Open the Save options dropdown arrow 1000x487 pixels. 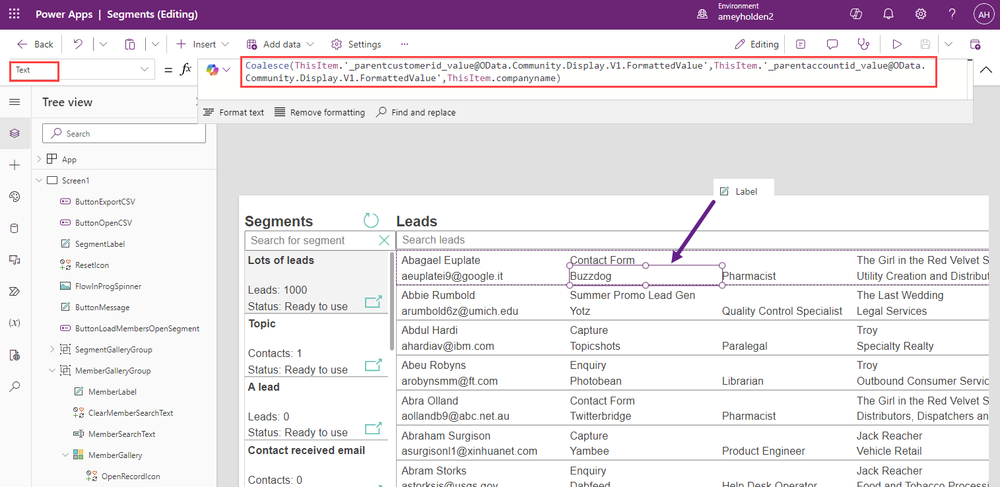point(948,44)
